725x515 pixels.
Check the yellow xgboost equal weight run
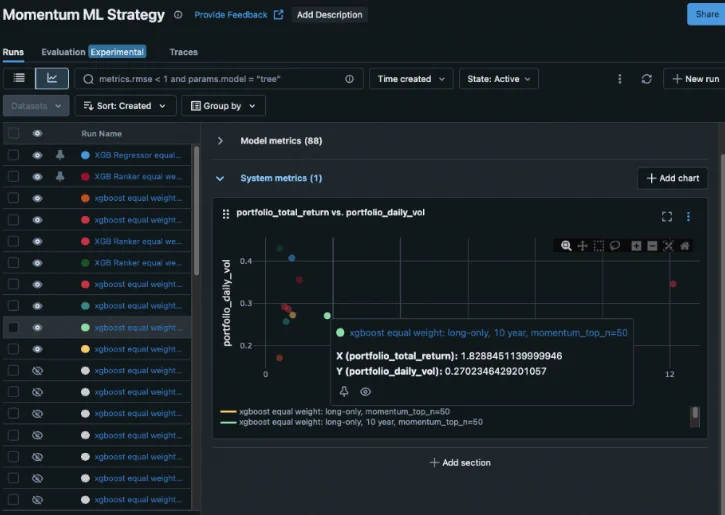tap(13, 349)
